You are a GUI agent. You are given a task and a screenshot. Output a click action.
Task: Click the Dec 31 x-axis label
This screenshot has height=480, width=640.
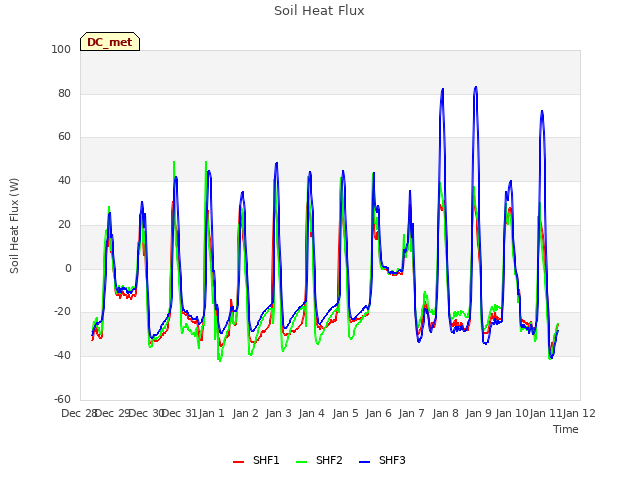click(179, 413)
